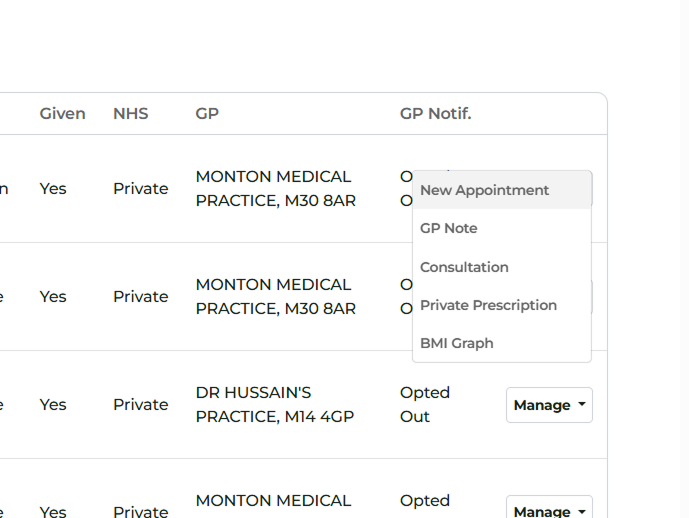Click Private in the top visible row

coord(140,189)
